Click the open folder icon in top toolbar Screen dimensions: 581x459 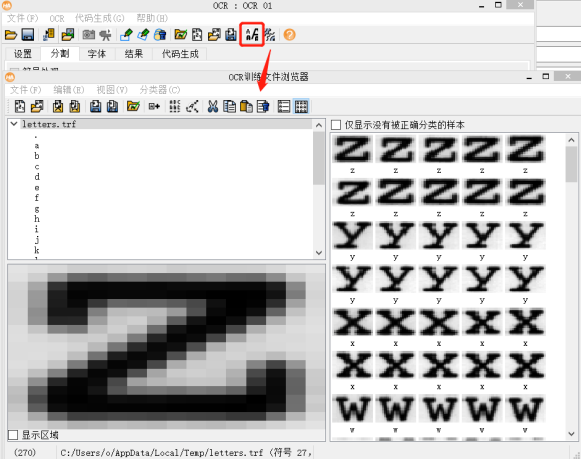[x=11, y=35]
